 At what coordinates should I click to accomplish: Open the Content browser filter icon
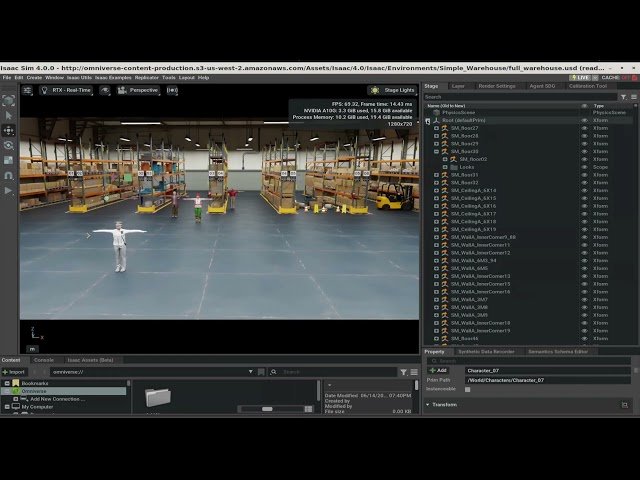click(404, 372)
